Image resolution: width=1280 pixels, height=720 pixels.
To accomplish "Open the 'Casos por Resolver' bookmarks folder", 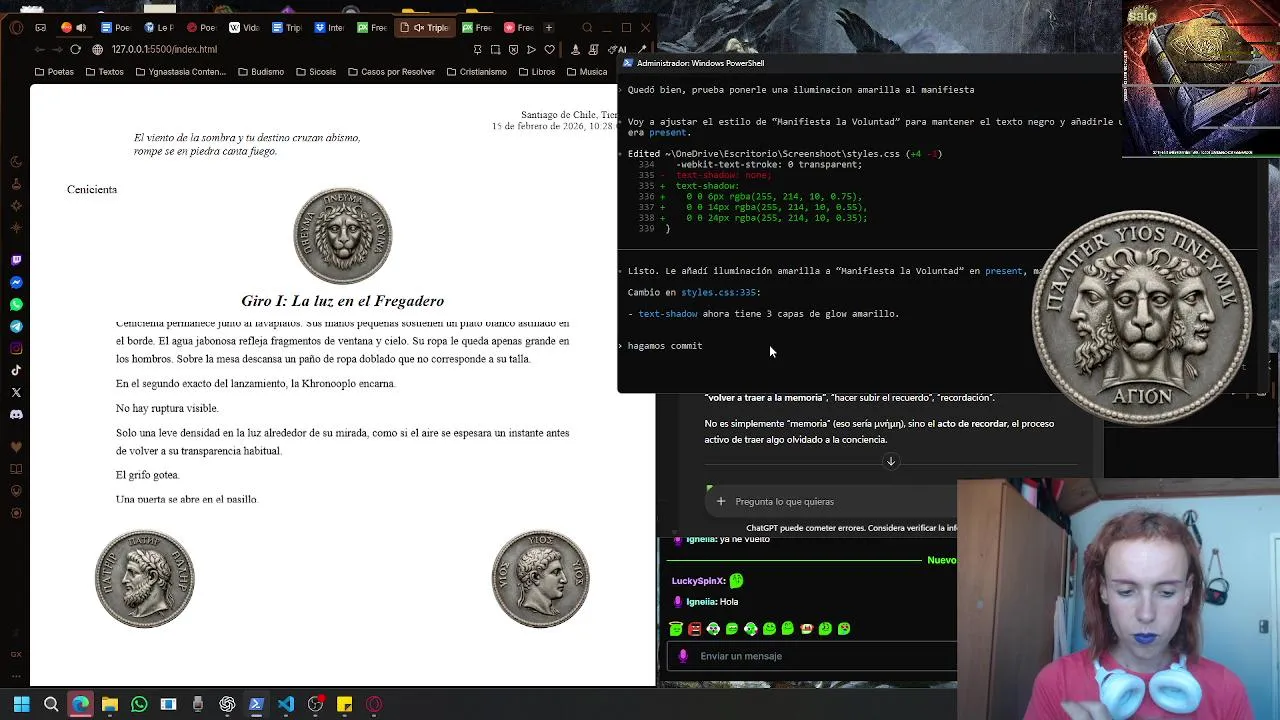I will click(391, 72).
